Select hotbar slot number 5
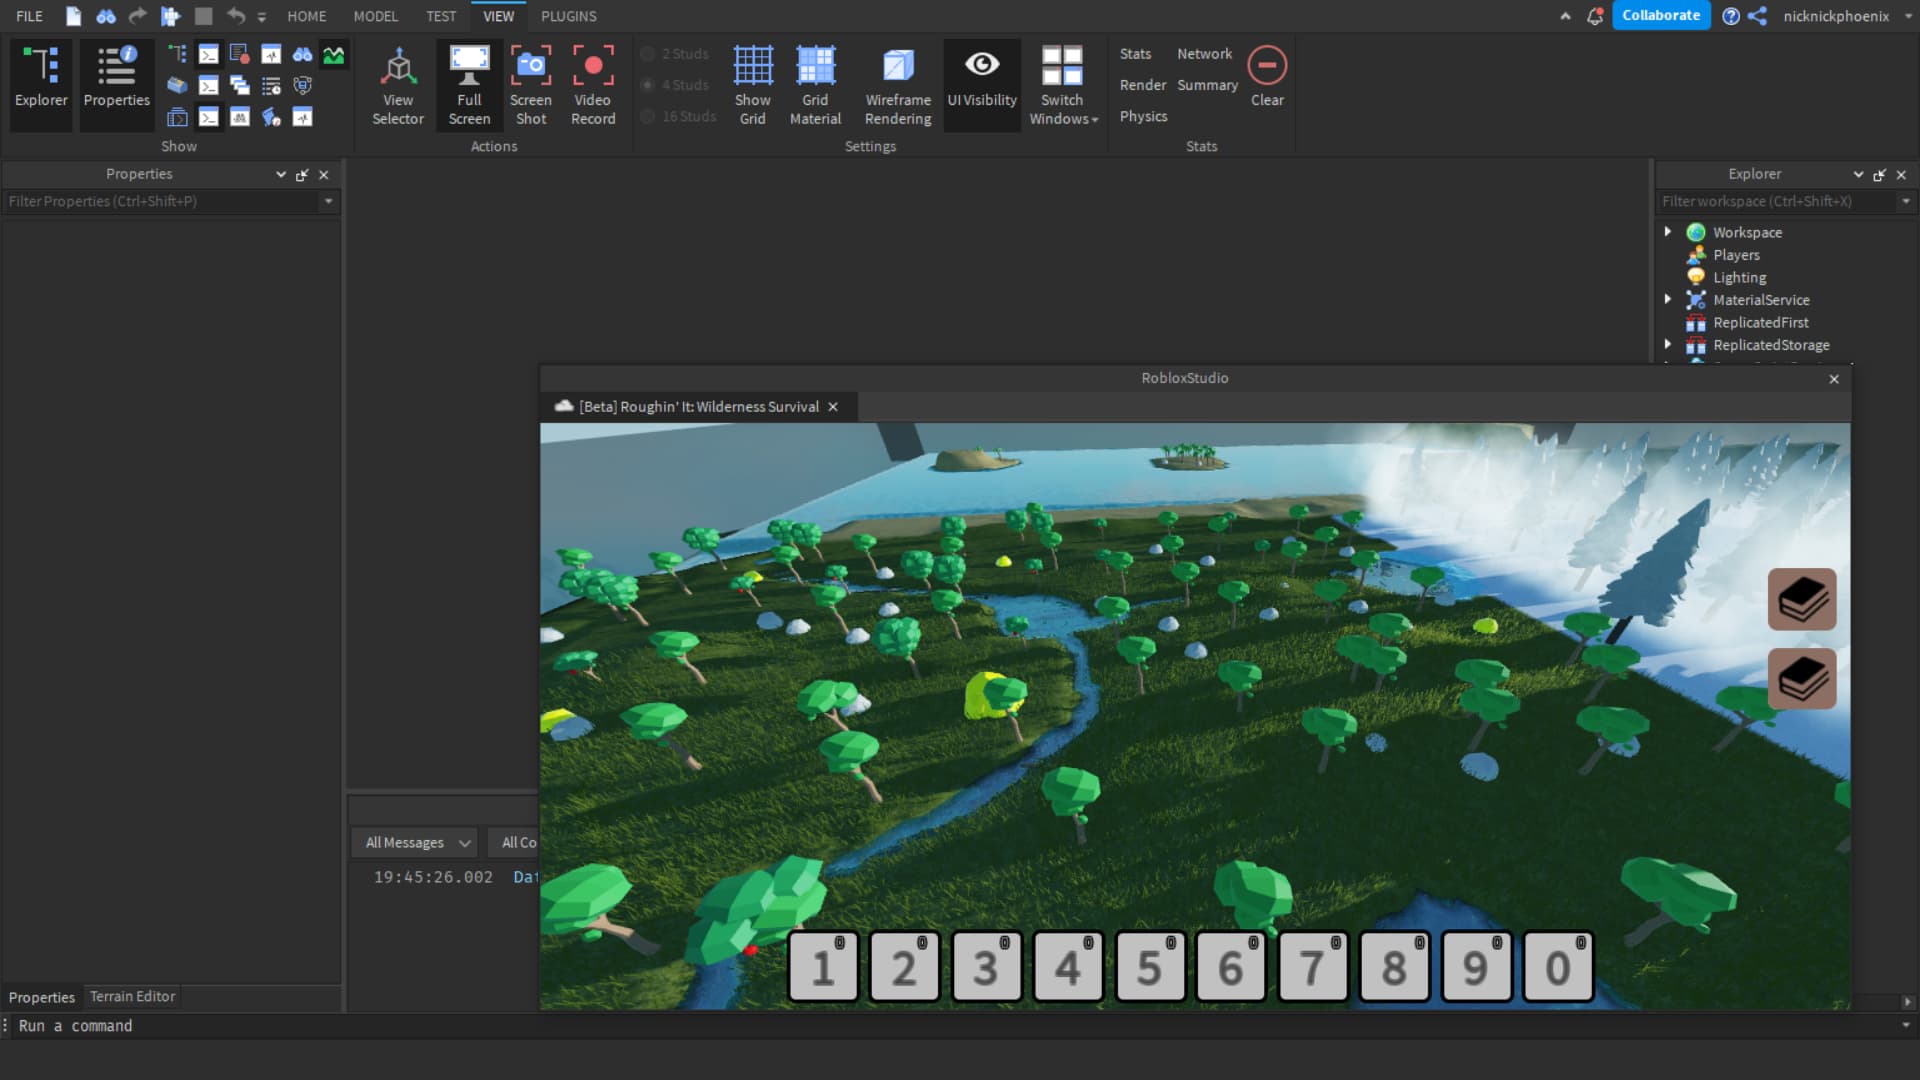 pyautogui.click(x=1149, y=967)
